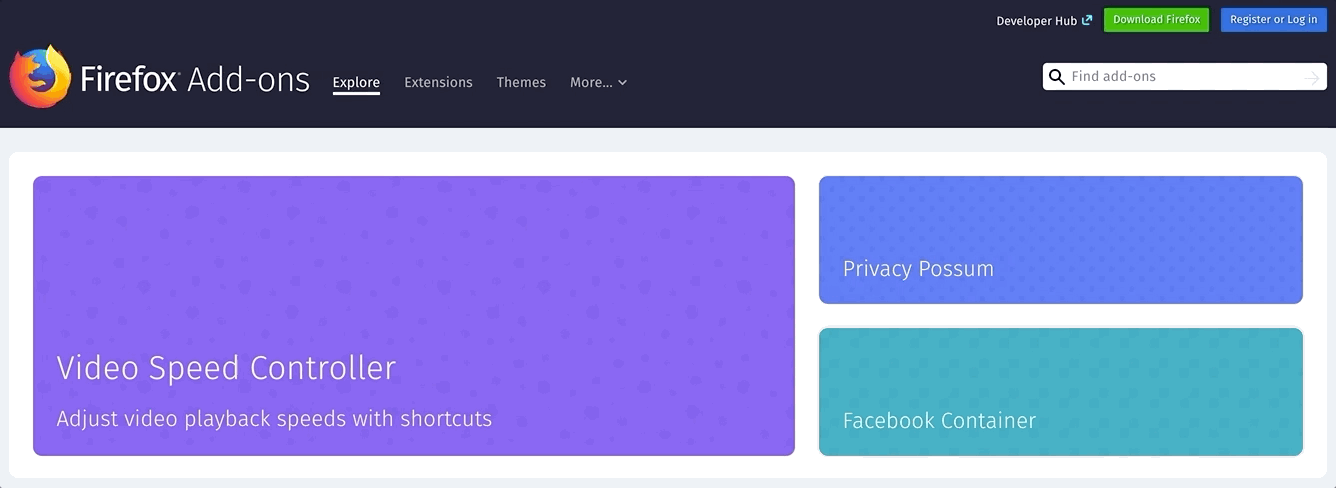Click 'Adjust video playback speeds with shortcuts' text

pos(274,419)
